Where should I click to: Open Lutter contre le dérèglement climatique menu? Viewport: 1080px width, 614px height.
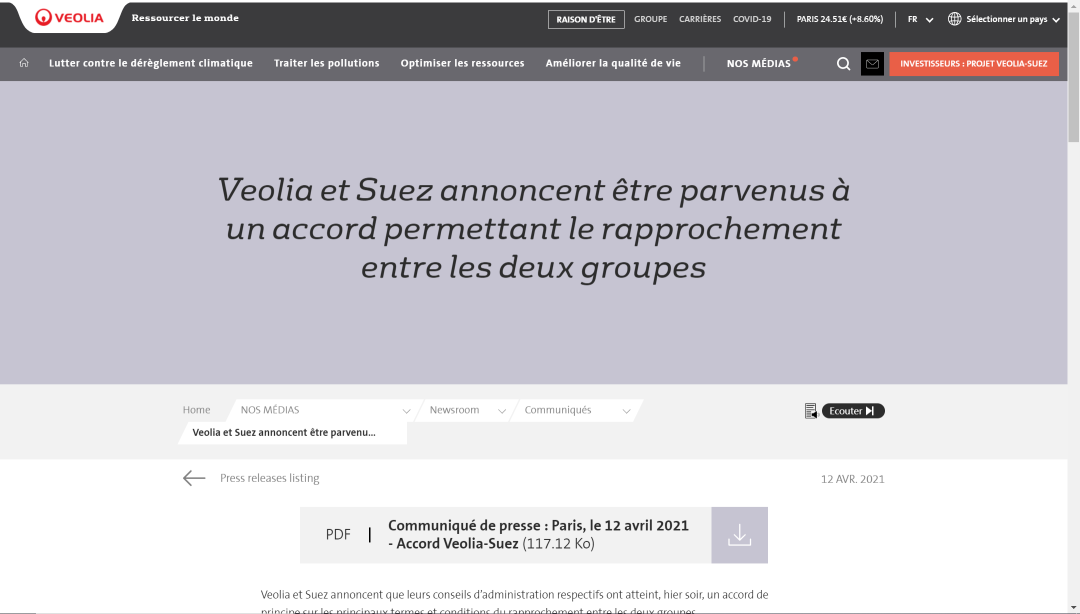[150, 63]
